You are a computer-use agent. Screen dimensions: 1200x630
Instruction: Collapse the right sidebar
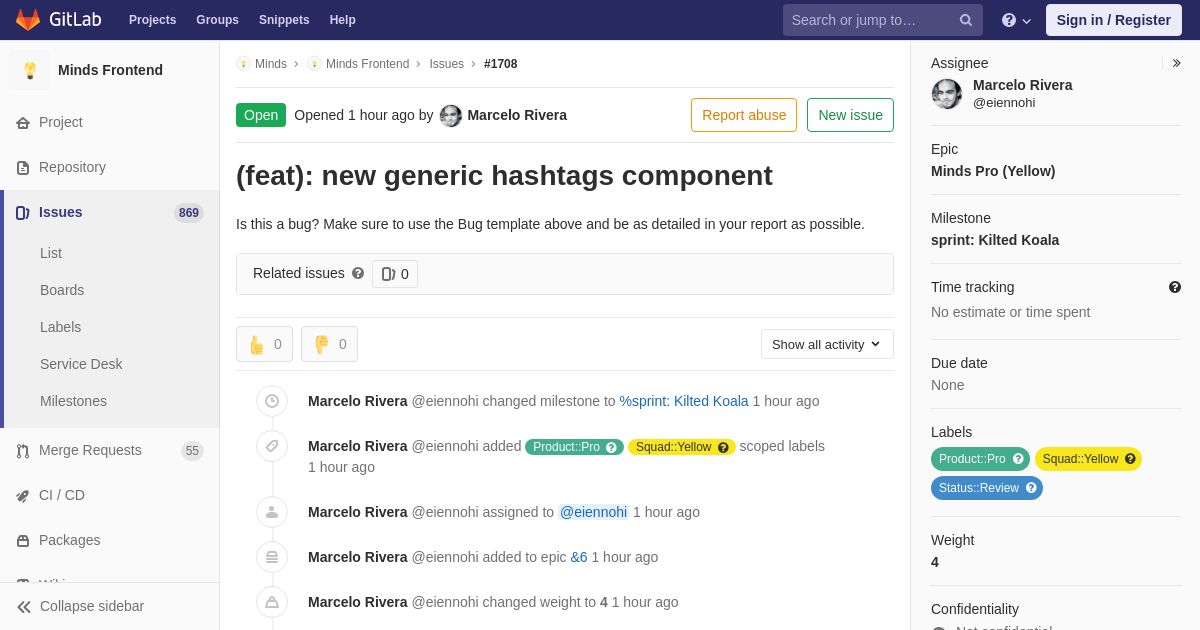1176,63
